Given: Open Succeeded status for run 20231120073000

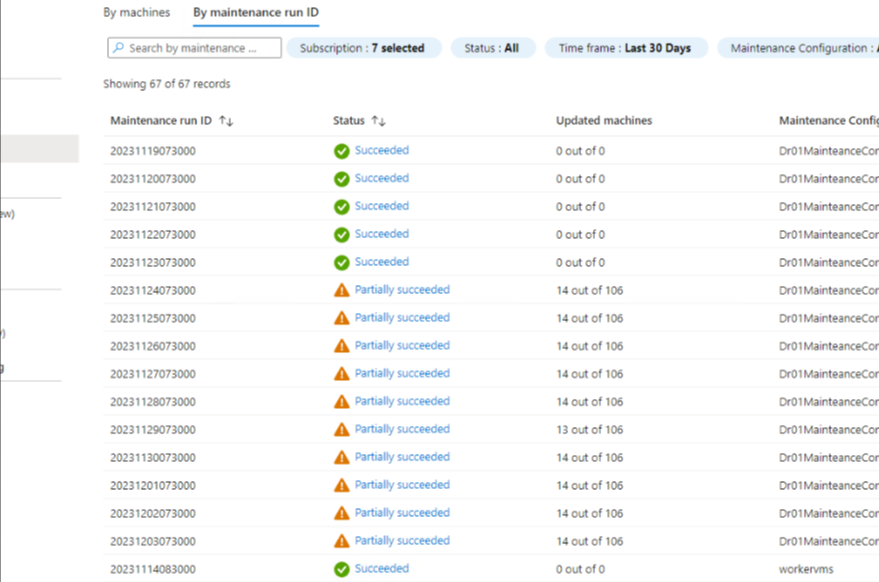Looking at the screenshot, I should coord(382,178).
